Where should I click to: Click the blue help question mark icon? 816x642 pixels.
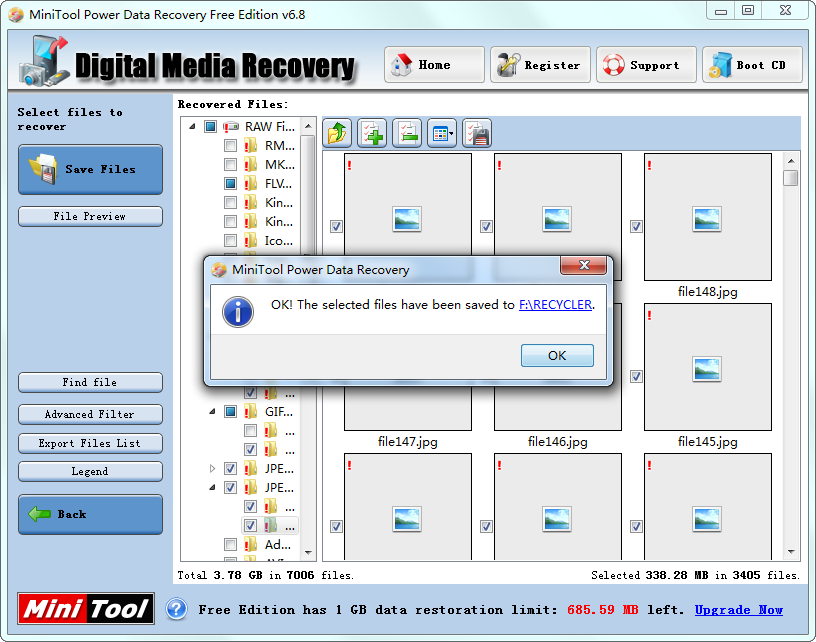176,609
